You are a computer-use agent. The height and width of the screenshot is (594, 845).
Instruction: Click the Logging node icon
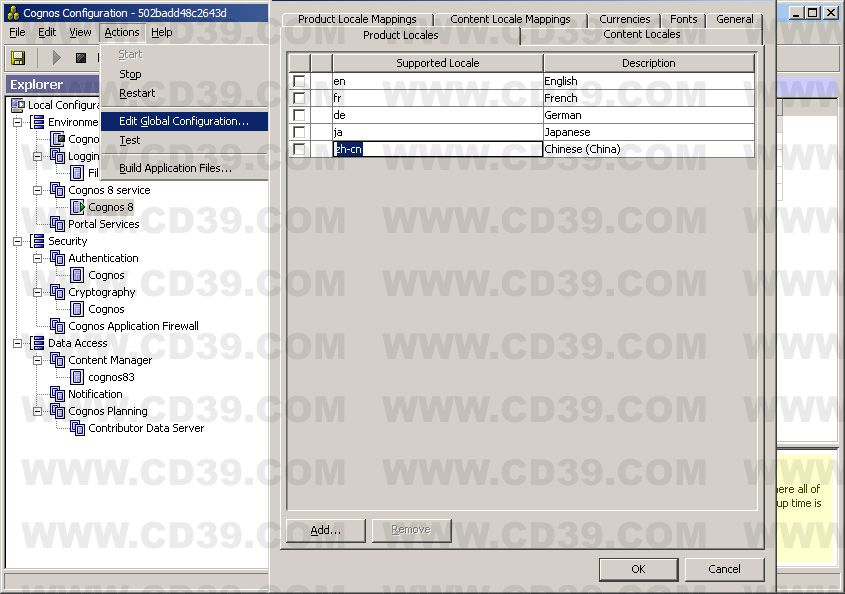click(x=58, y=156)
